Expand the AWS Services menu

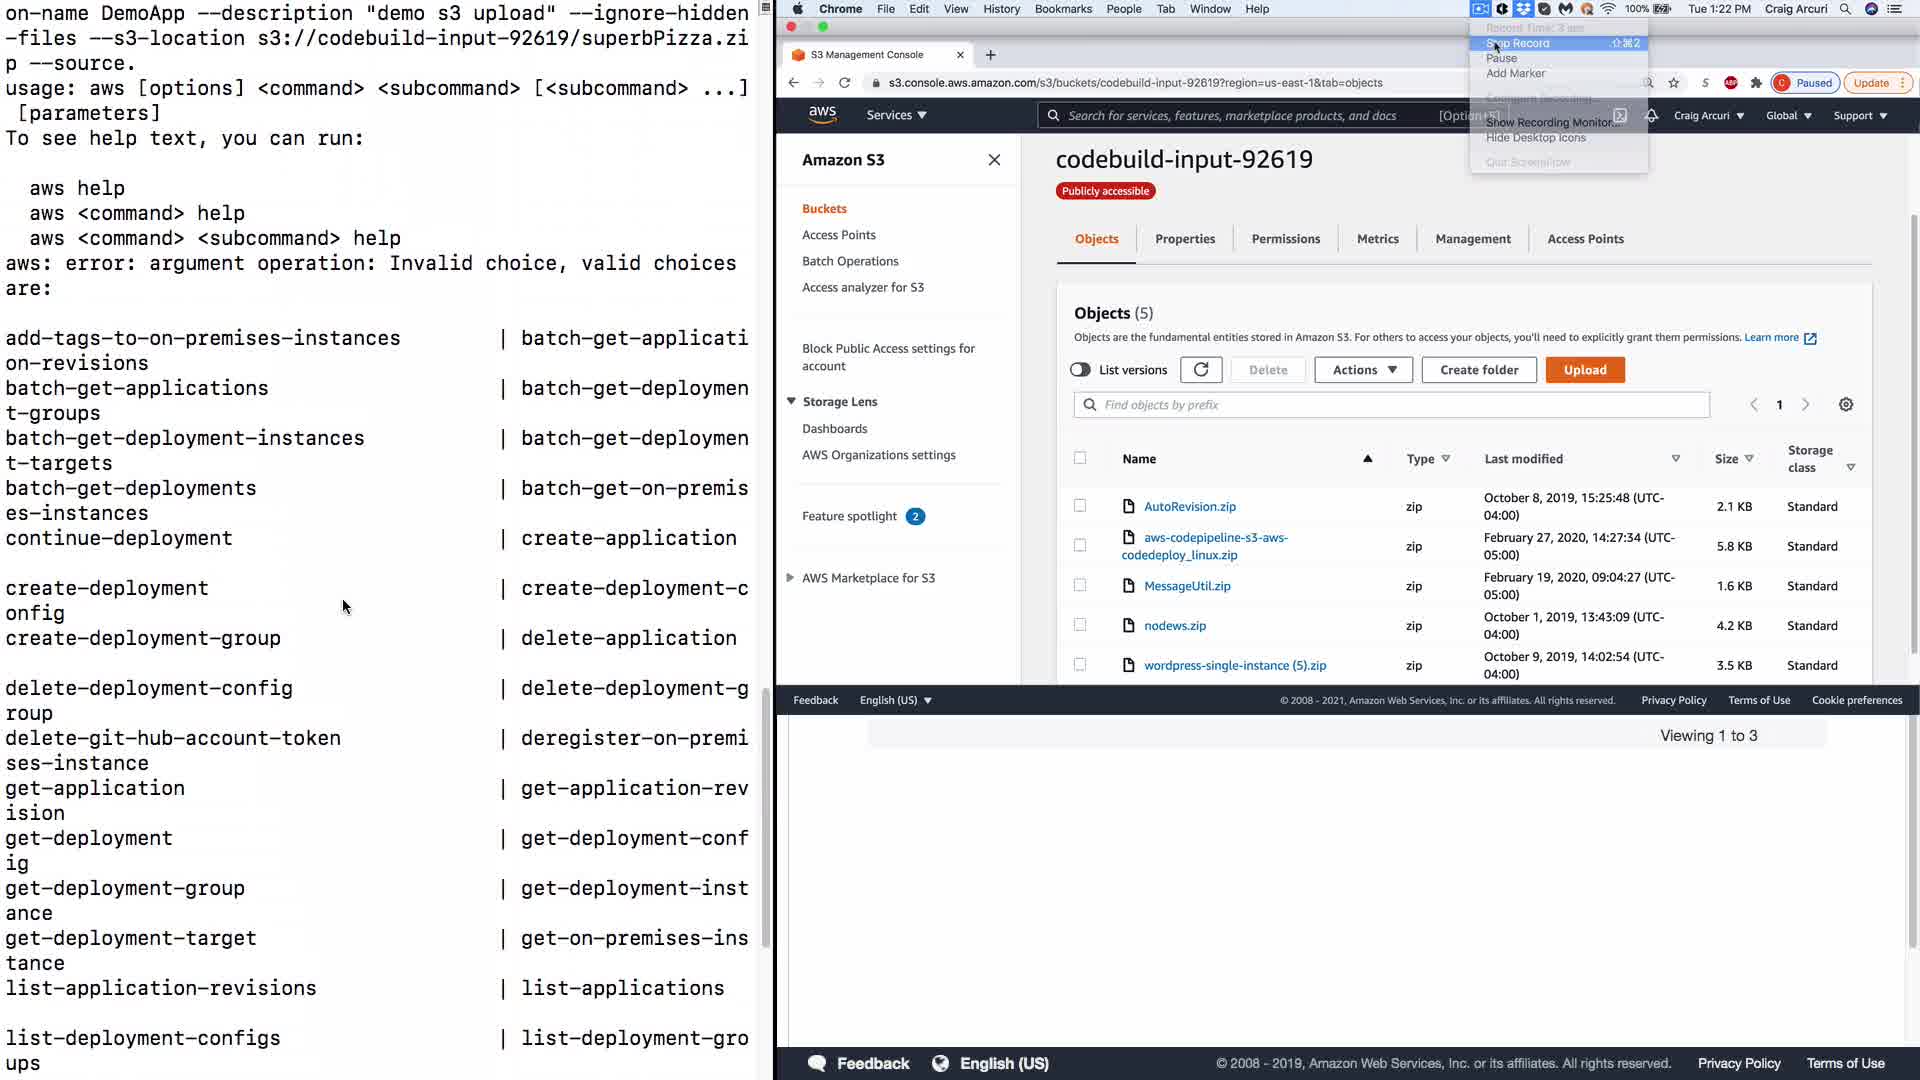(x=896, y=115)
